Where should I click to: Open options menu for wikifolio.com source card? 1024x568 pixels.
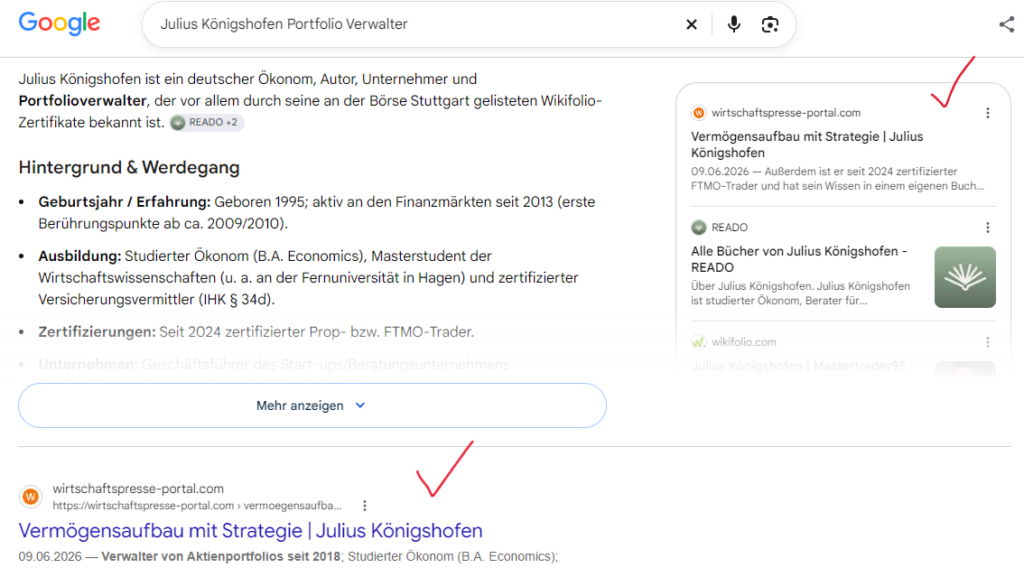pyautogui.click(x=987, y=342)
